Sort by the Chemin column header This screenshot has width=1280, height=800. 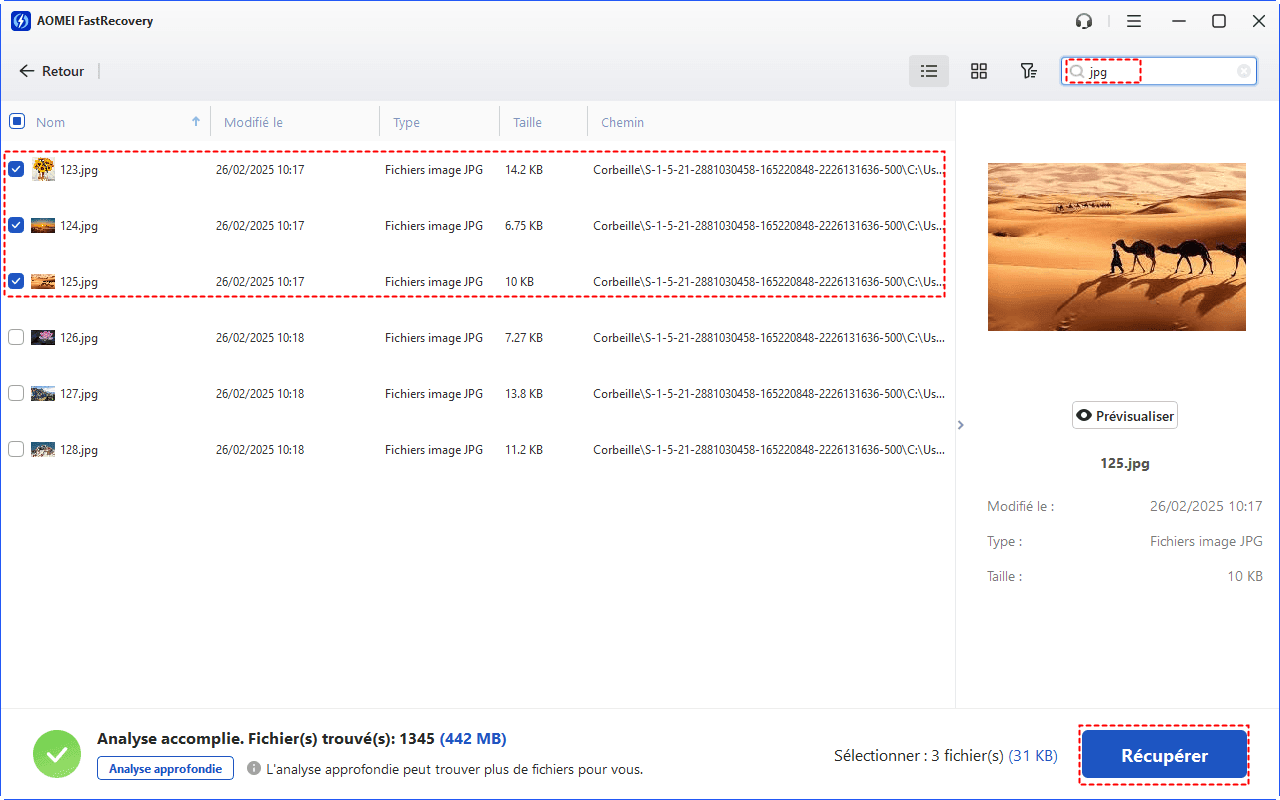[622, 122]
